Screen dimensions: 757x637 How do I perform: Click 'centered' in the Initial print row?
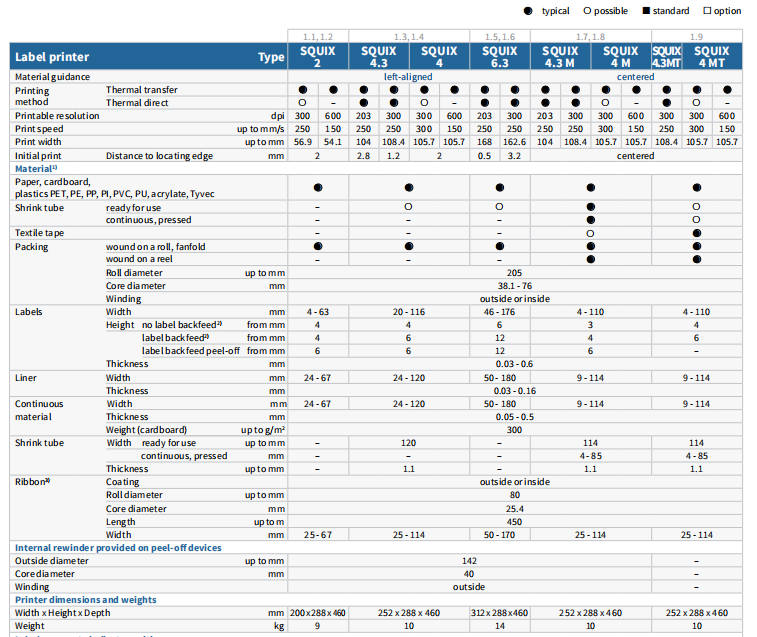pos(635,156)
